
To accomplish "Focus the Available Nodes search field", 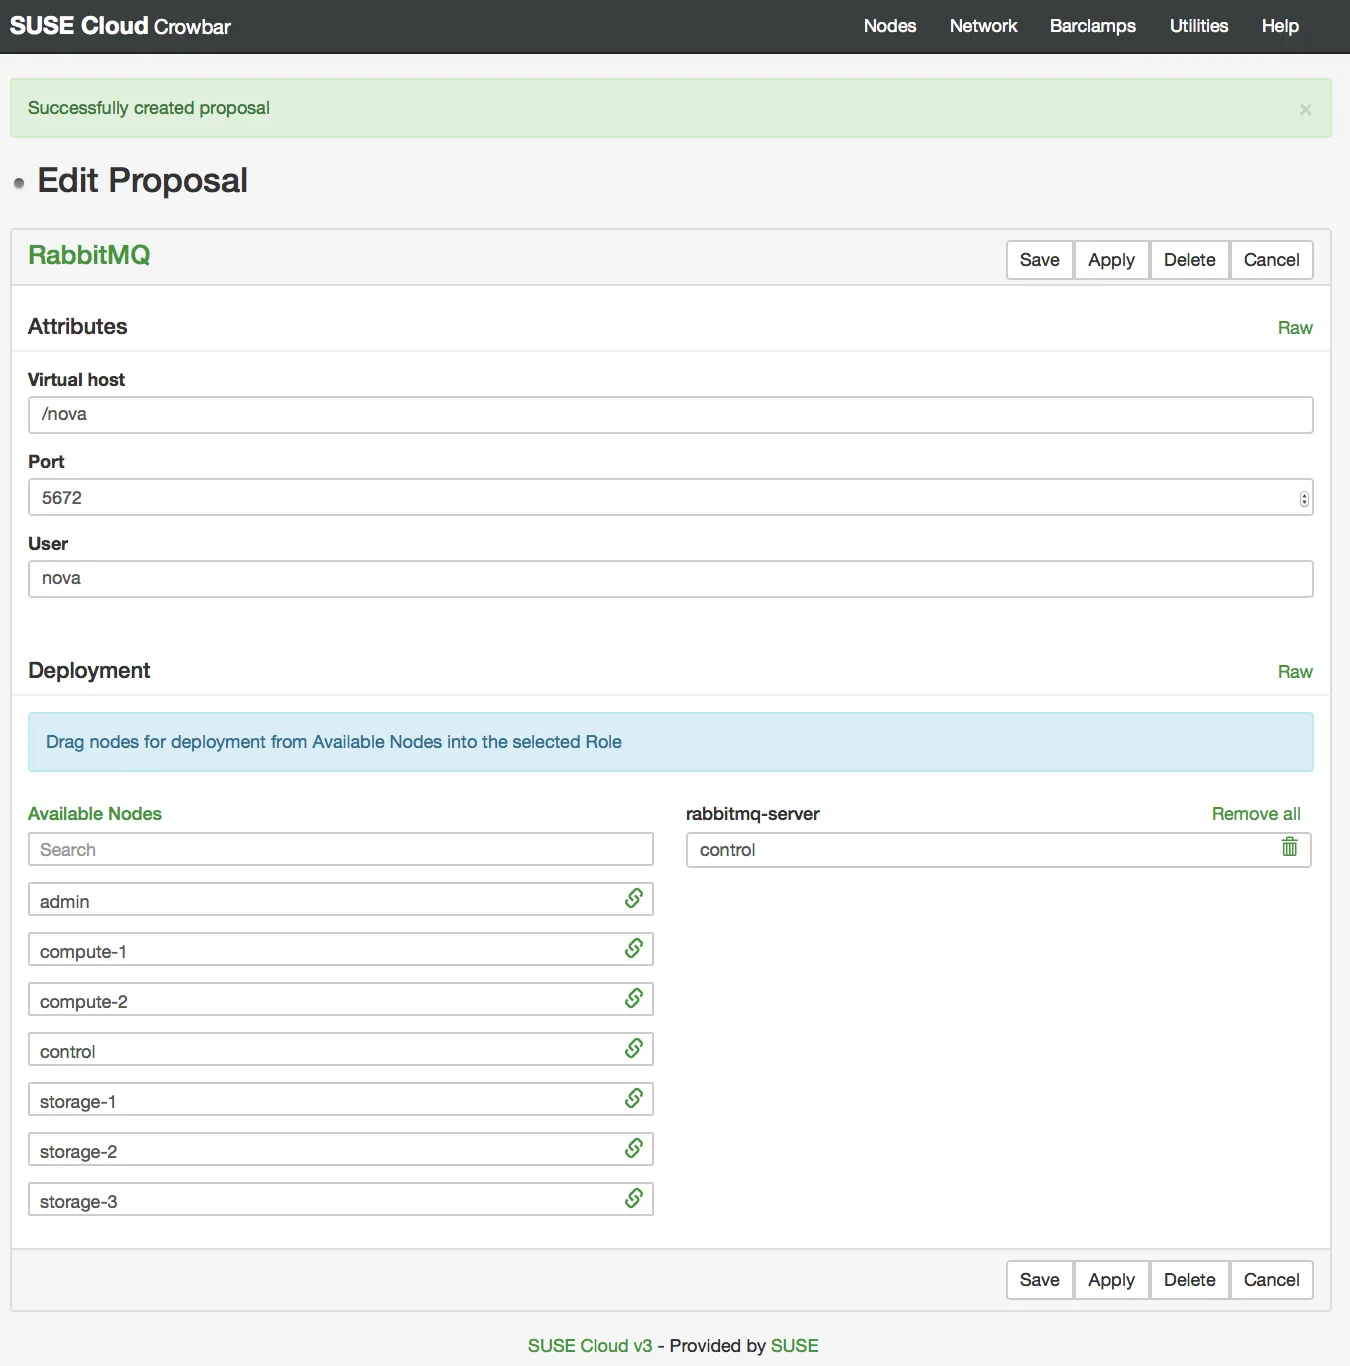I will [341, 849].
